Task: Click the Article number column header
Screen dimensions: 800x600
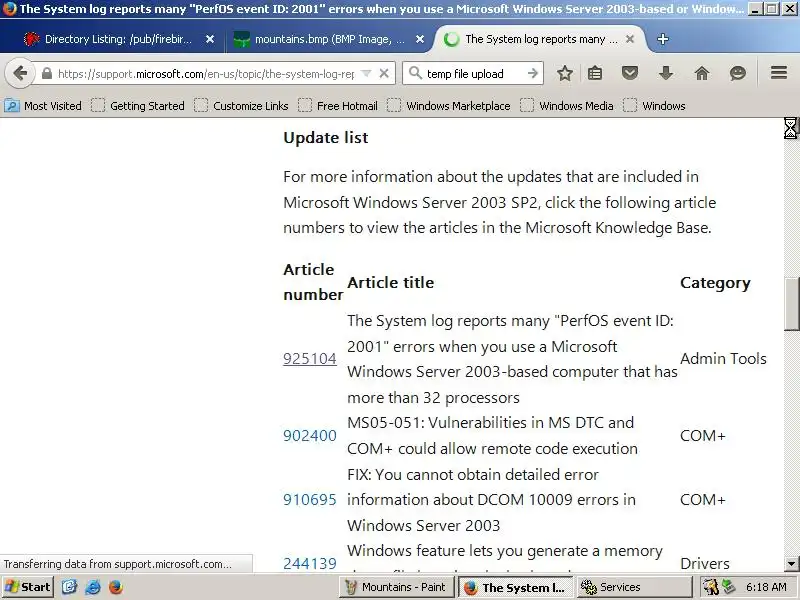Action: click(313, 282)
